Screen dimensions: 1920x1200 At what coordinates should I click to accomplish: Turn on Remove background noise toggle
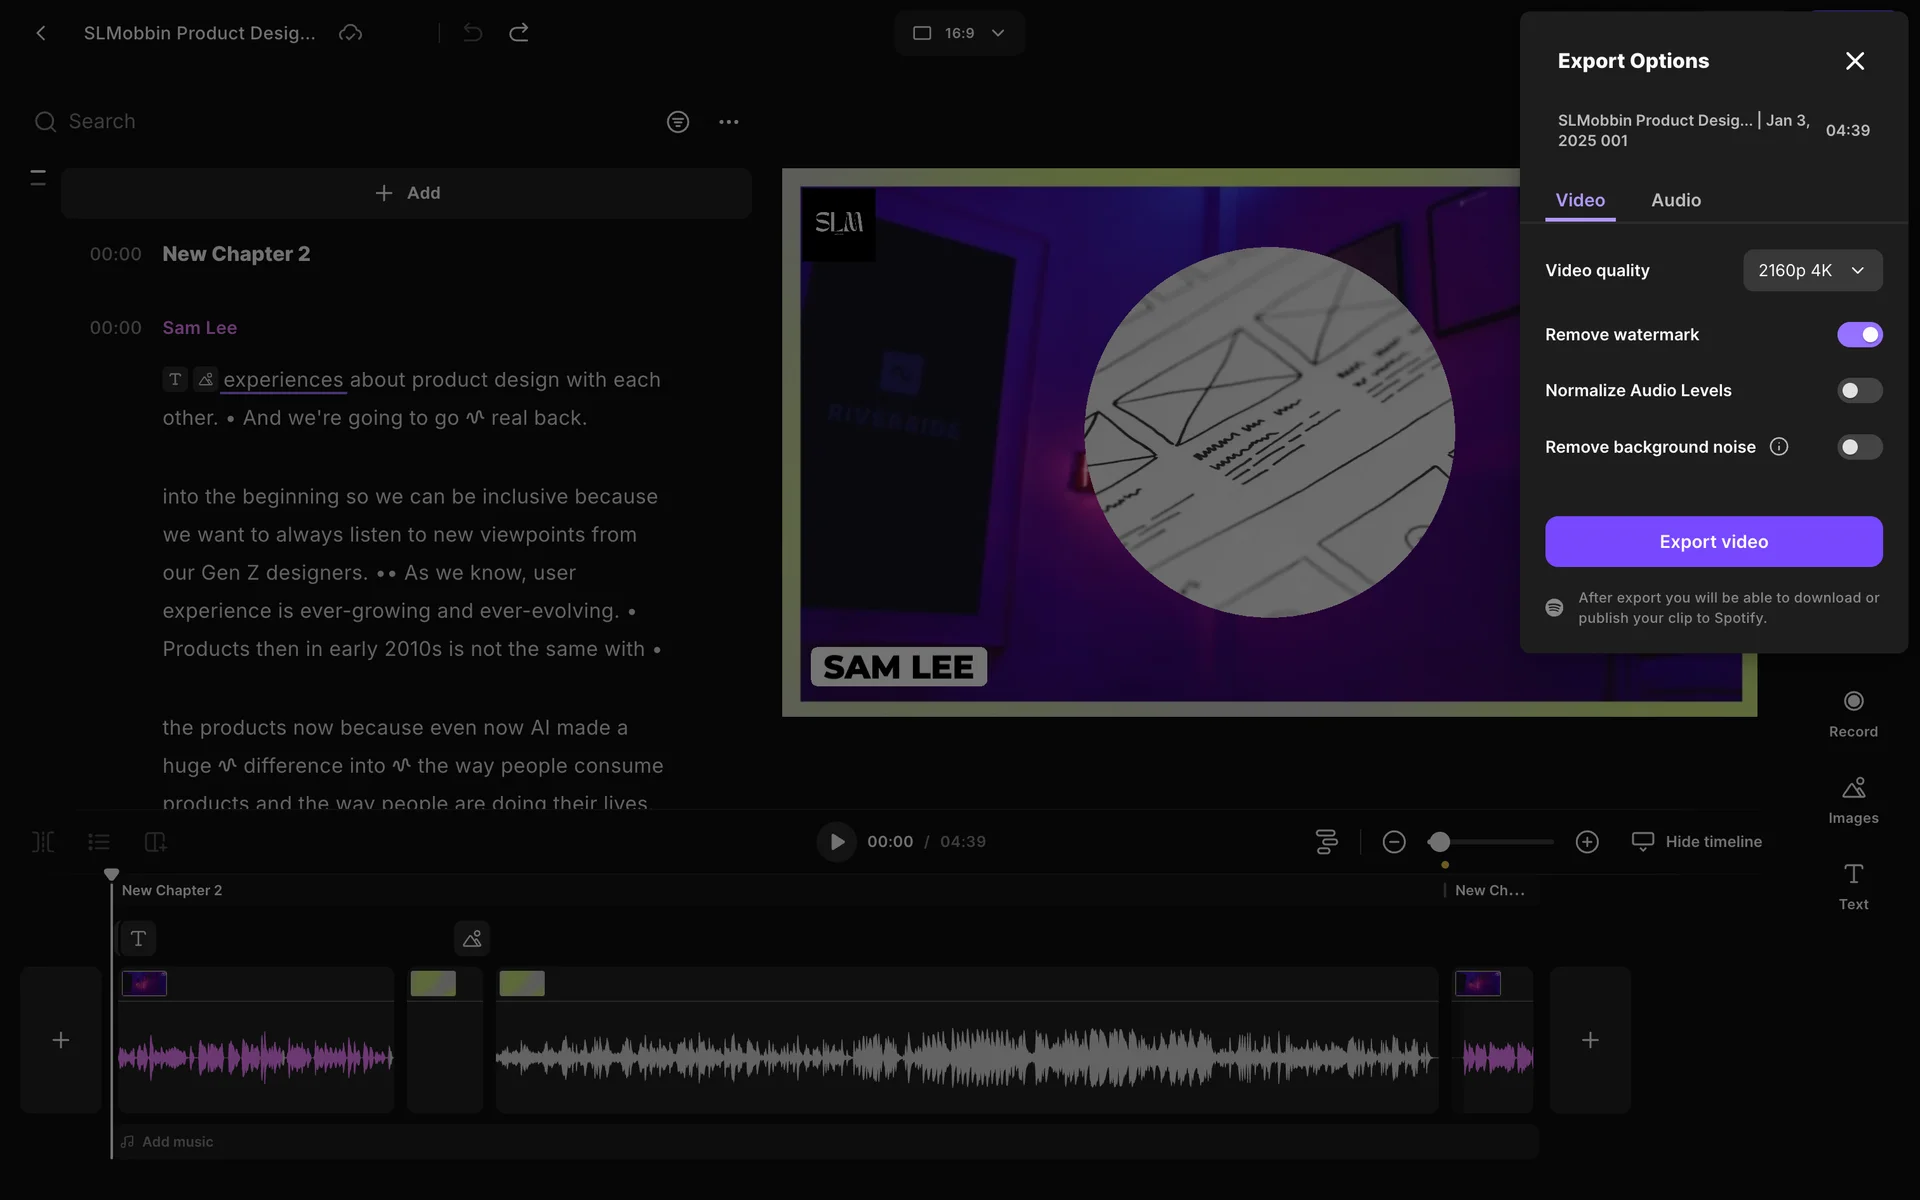point(1859,447)
